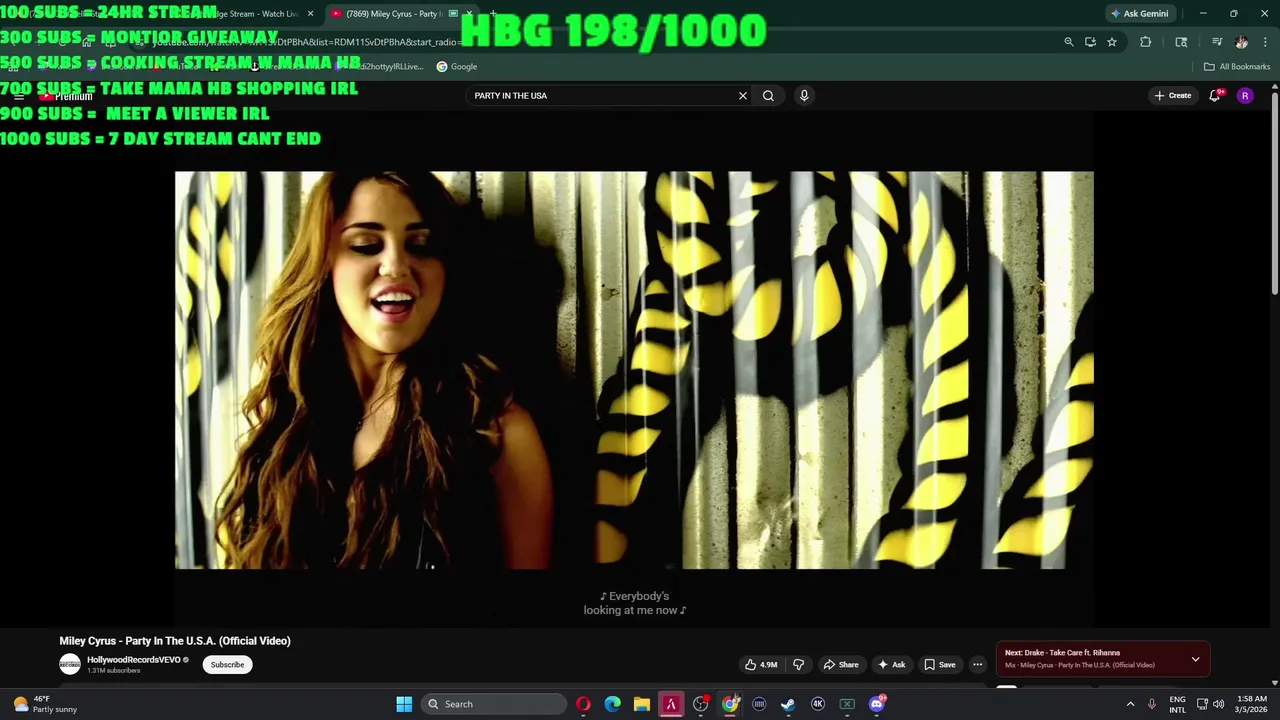Open Microsoft Edge from the taskbar
The image size is (1280, 720).
click(612, 704)
